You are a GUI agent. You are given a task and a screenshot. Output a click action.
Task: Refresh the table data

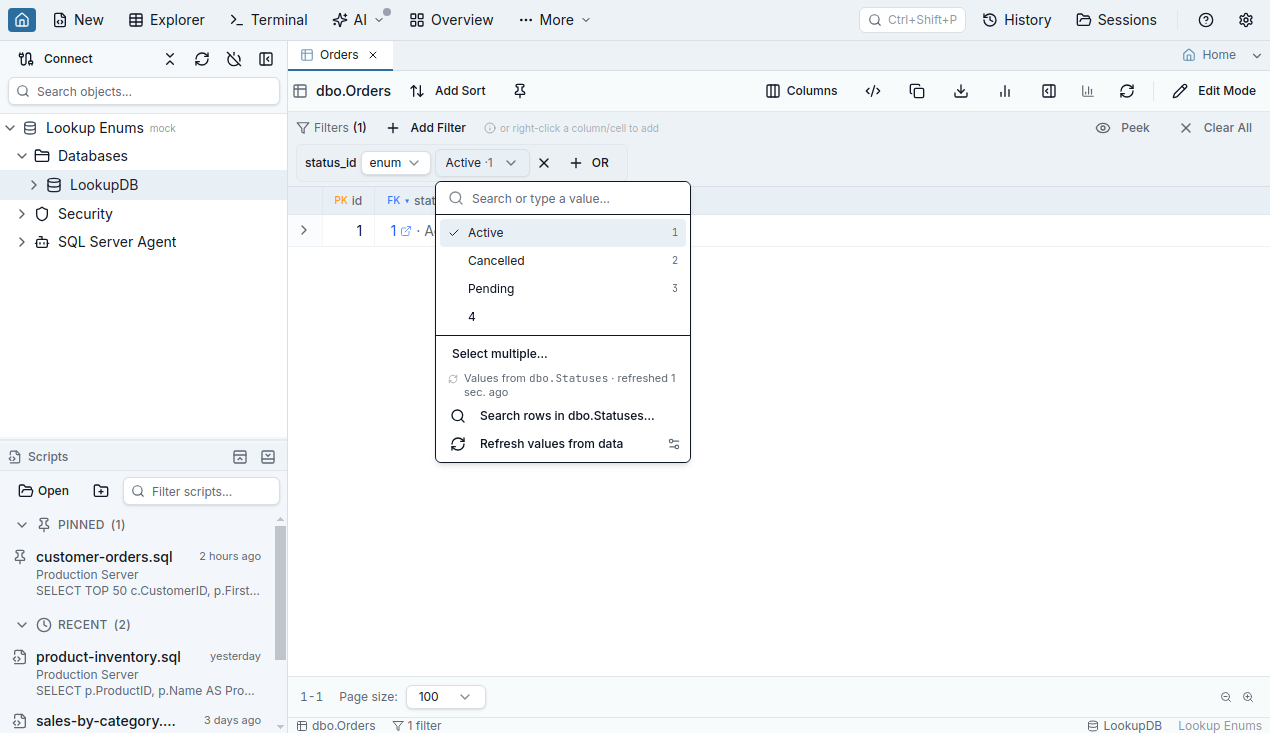[1127, 91]
